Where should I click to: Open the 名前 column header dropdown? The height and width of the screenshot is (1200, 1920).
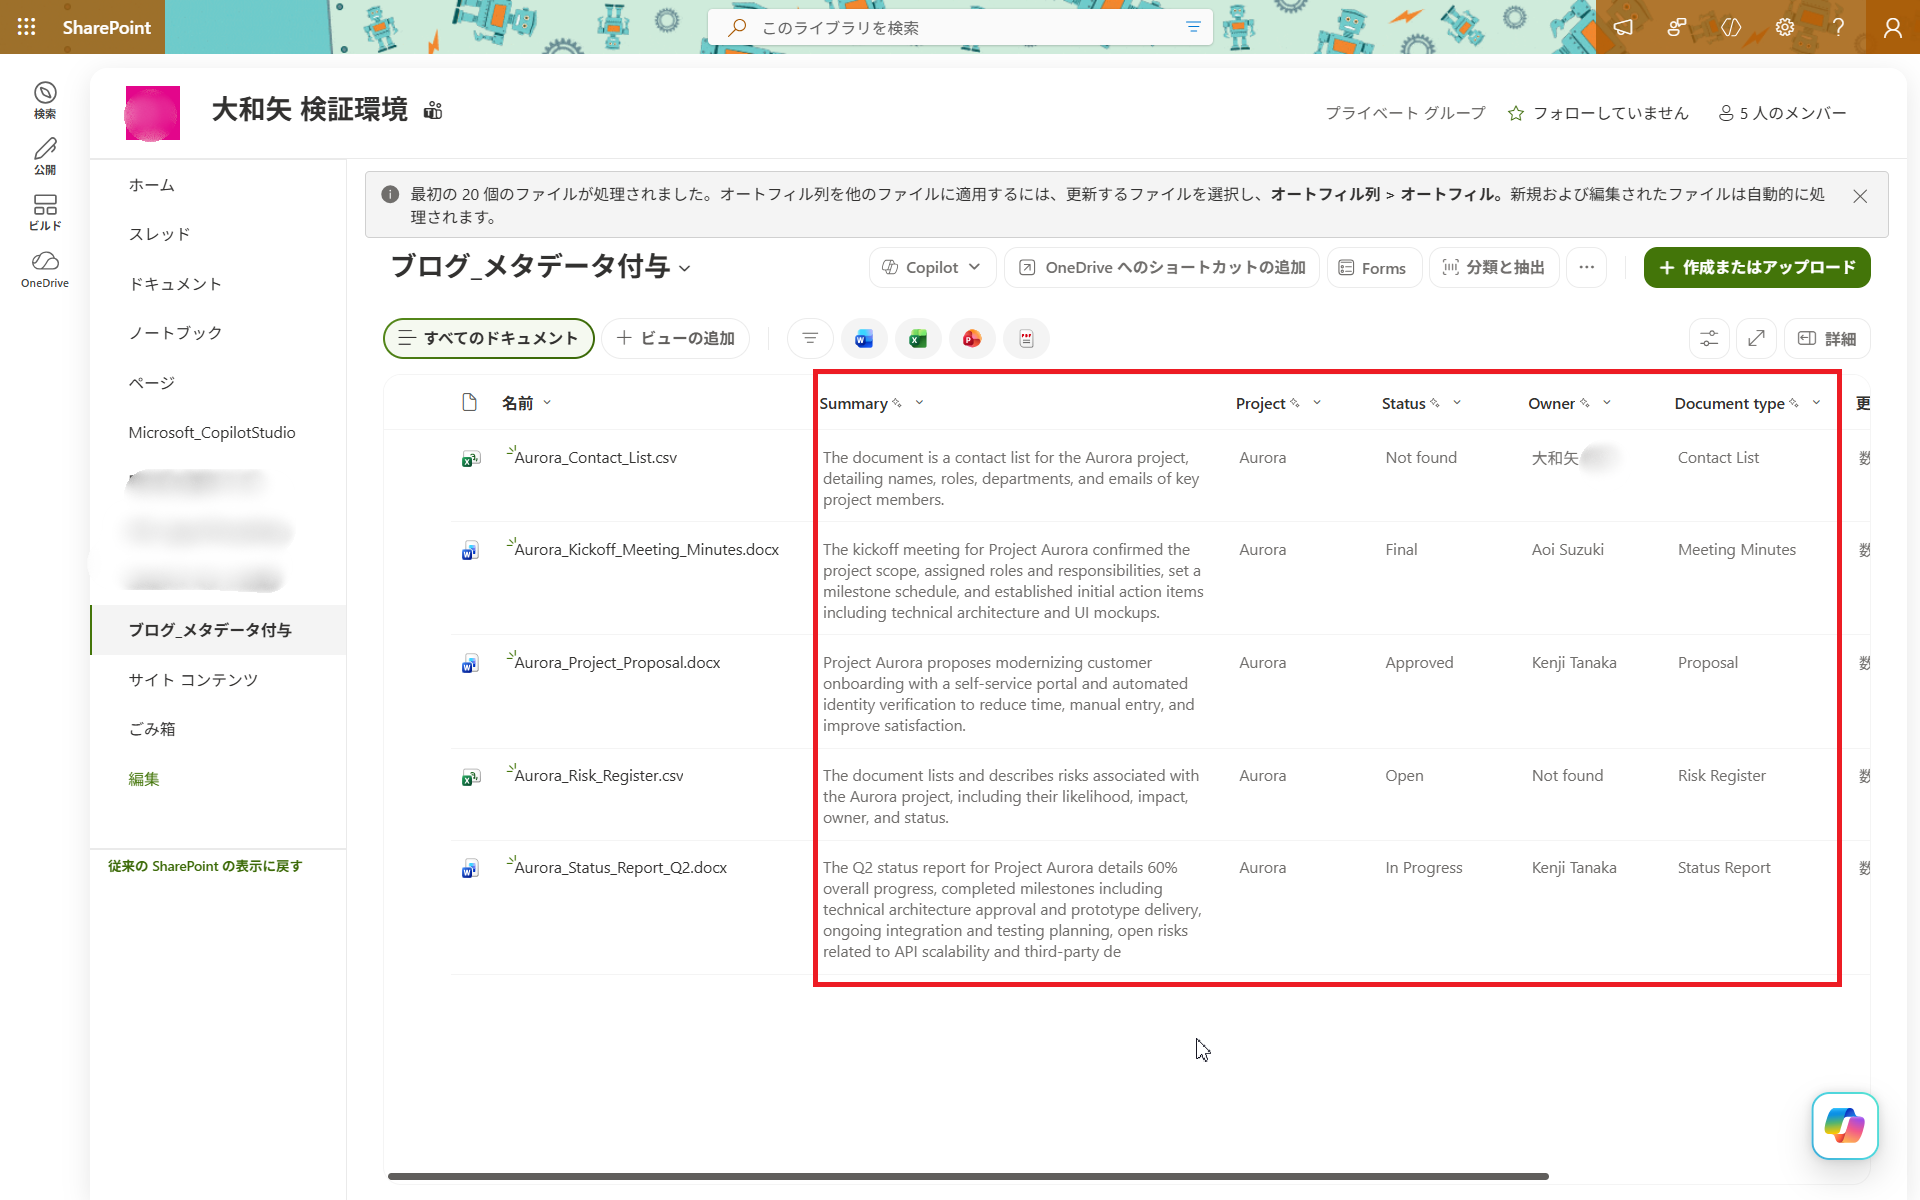pyautogui.click(x=547, y=403)
